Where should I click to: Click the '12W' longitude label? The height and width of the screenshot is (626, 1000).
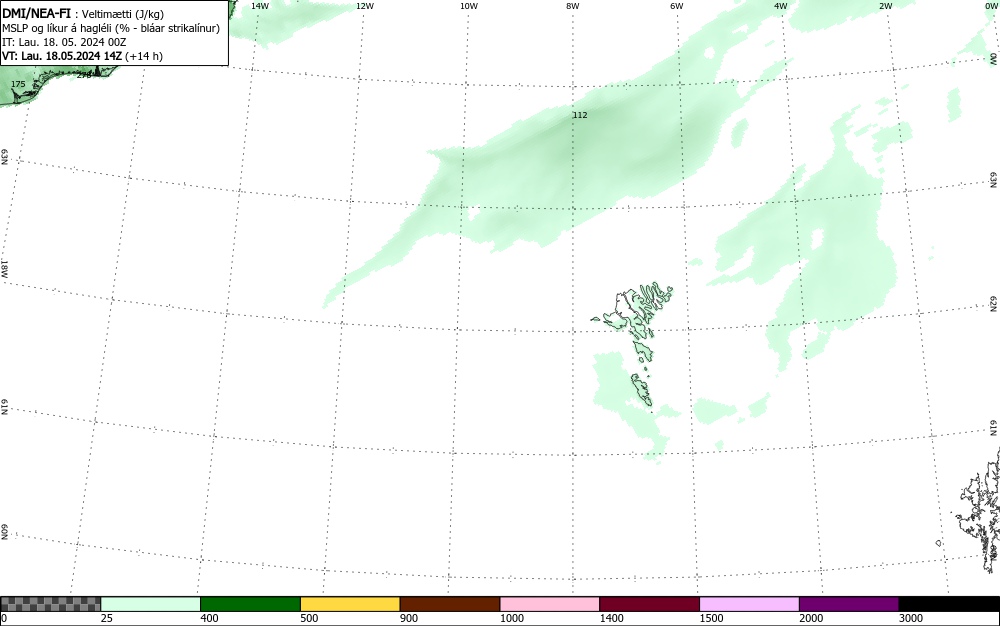[x=365, y=6]
